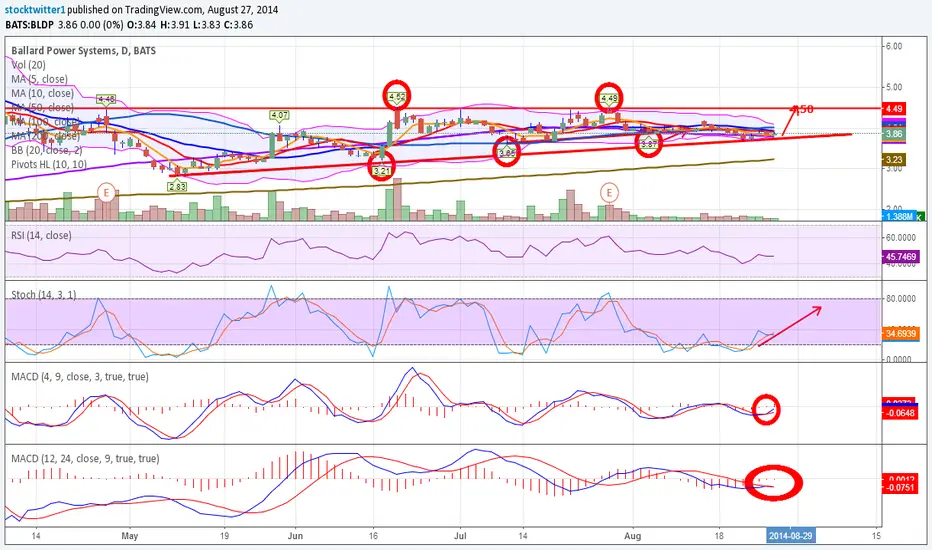Image resolution: width=932 pixels, height=550 pixels.
Task: Click the 4.48 pivot high label
Action: 106,99
